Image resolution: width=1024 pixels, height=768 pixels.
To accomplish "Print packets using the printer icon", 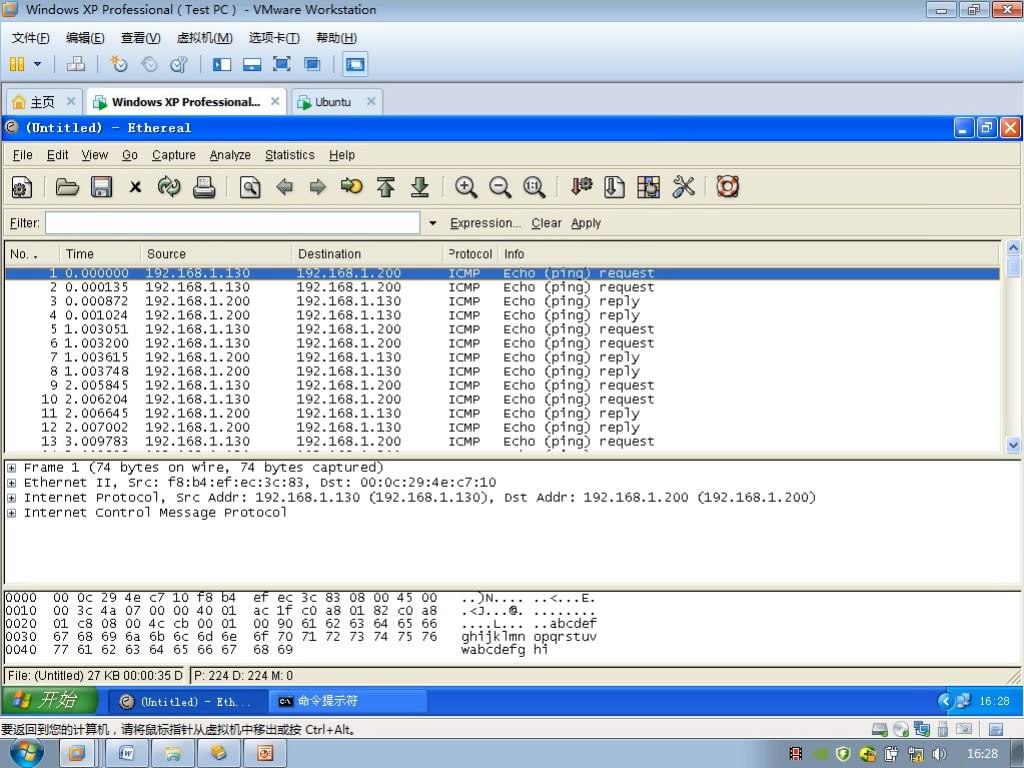I will 204,187.
